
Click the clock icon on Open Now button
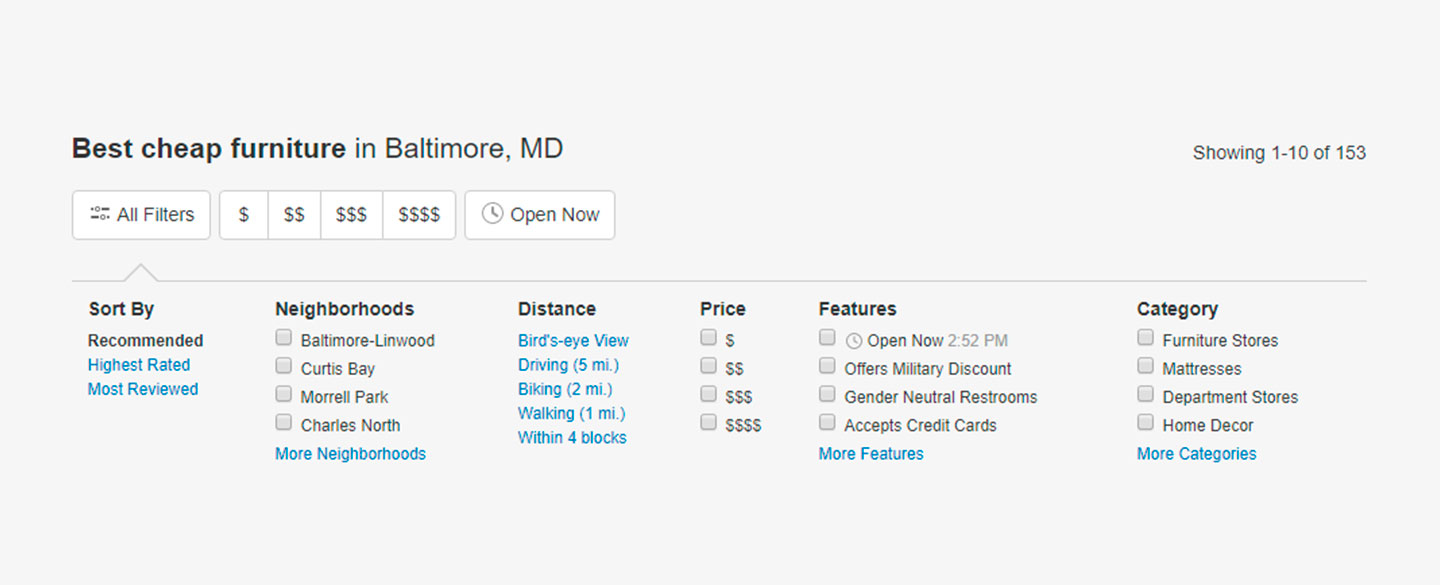492,214
